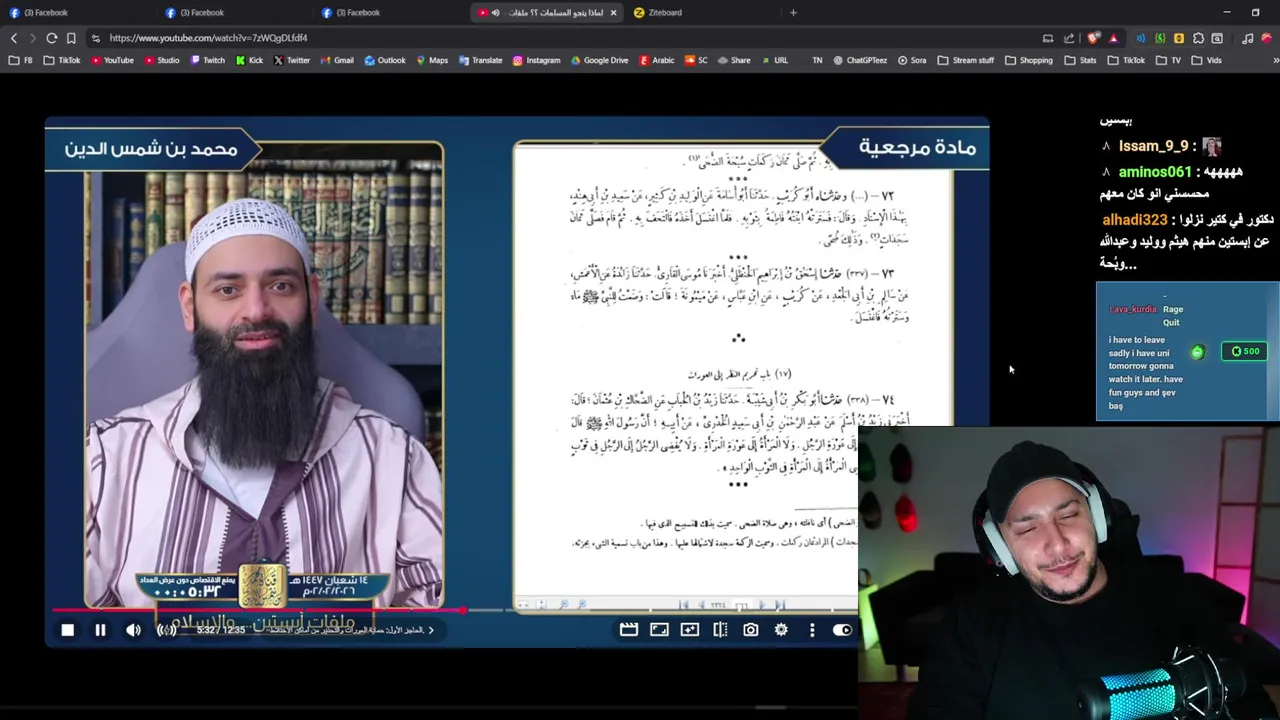The height and width of the screenshot is (720, 1280).
Task: Click the ambient sound waves icon in player
Action: tap(166, 630)
